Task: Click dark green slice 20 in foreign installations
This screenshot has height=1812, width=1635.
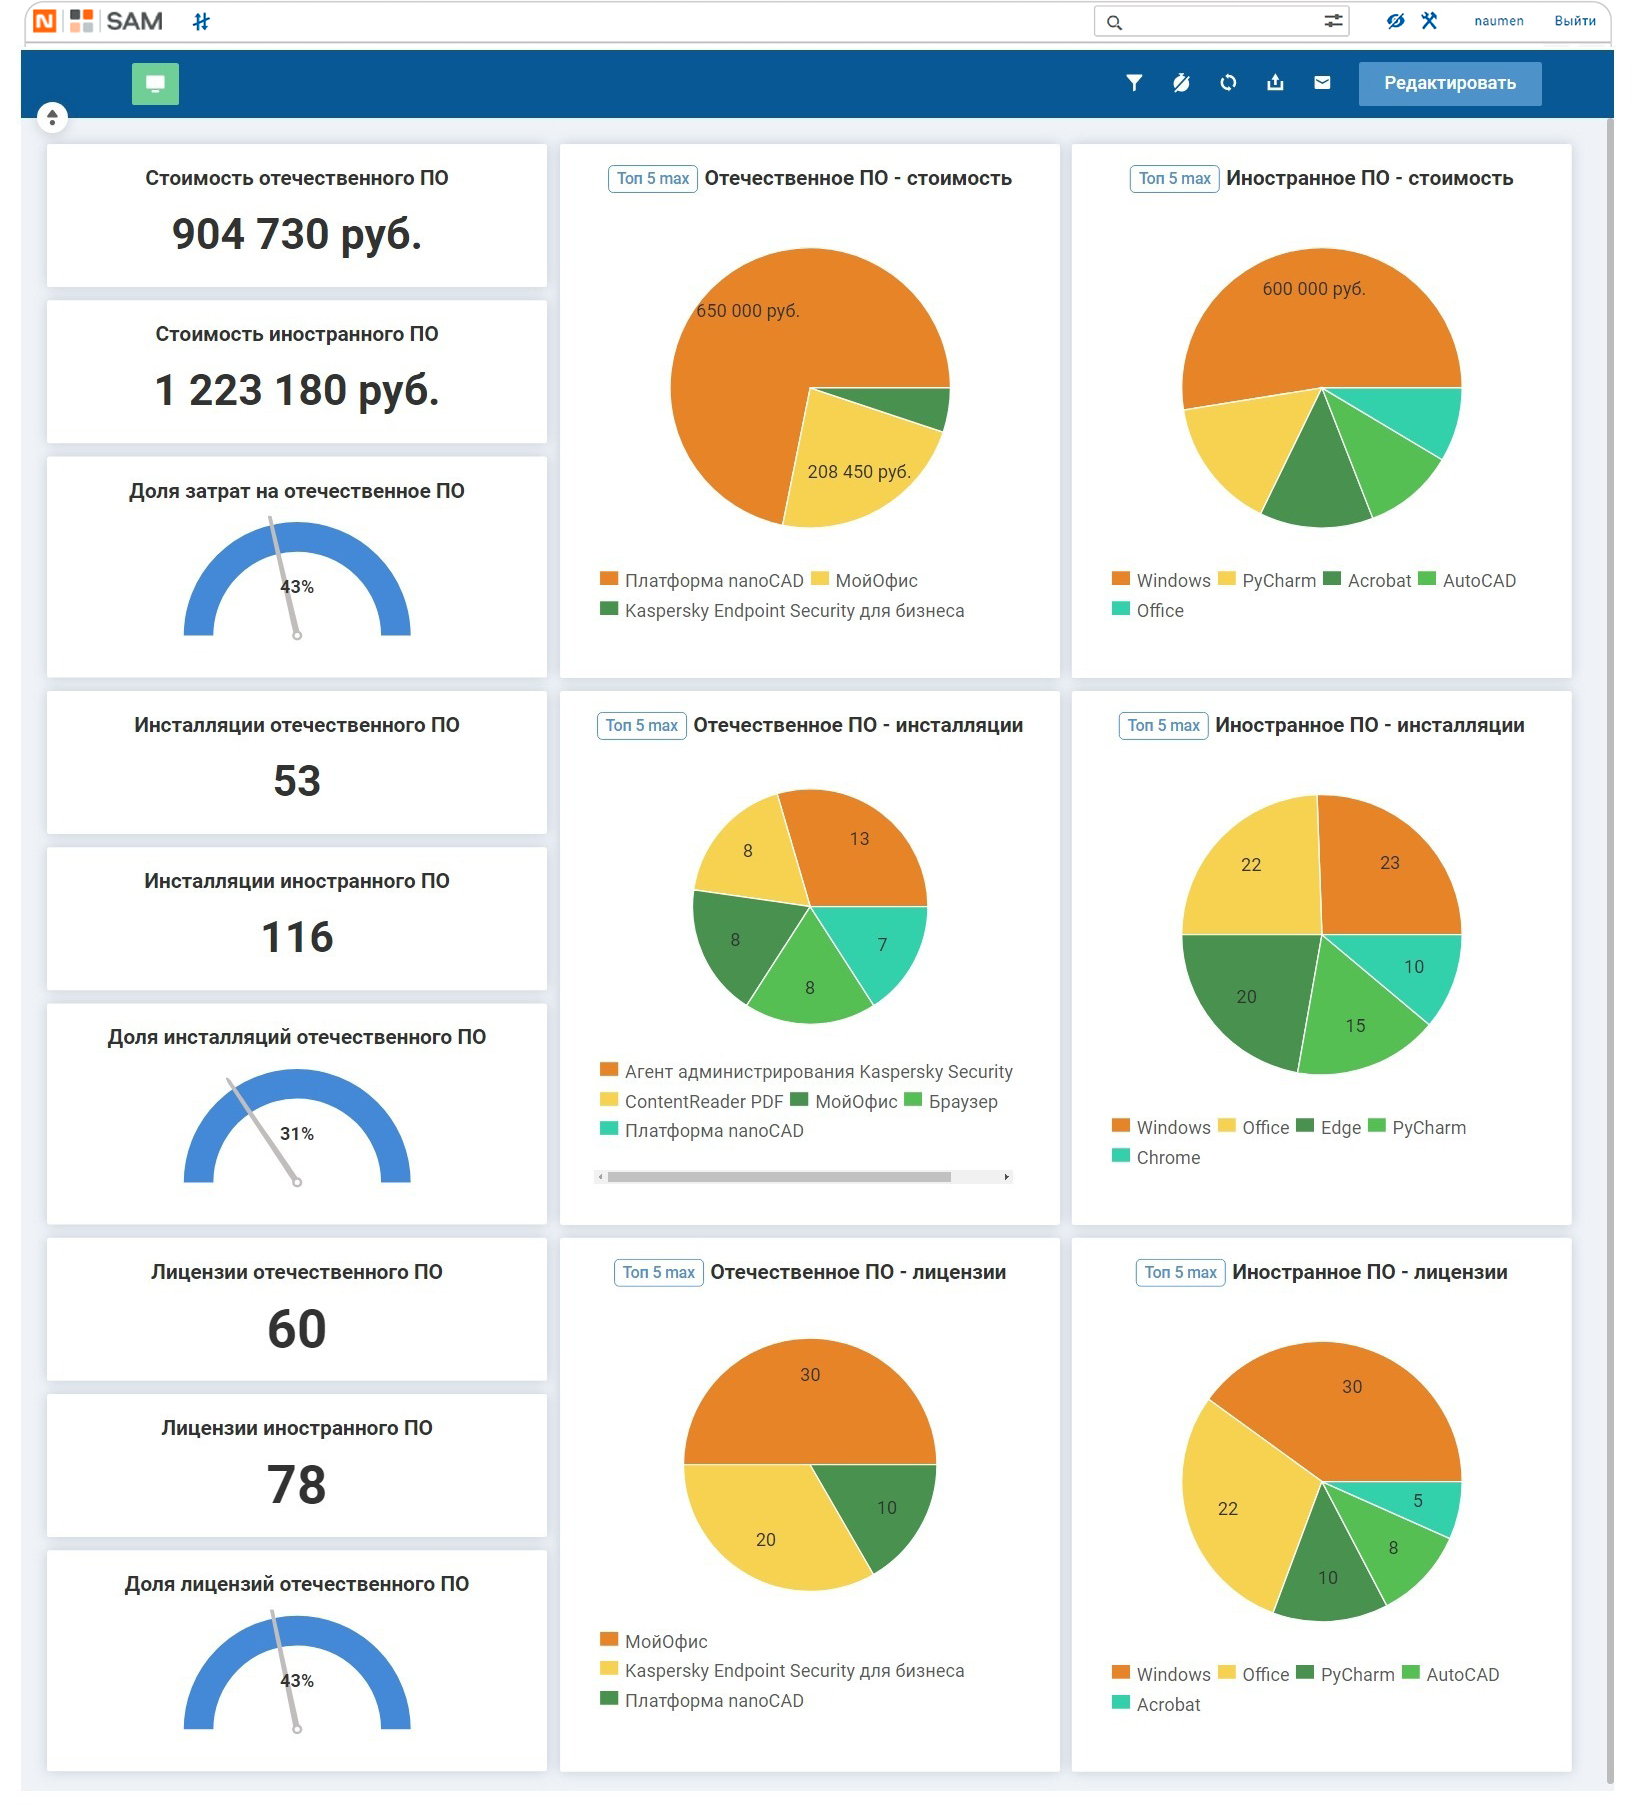Action: click(1247, 998)
